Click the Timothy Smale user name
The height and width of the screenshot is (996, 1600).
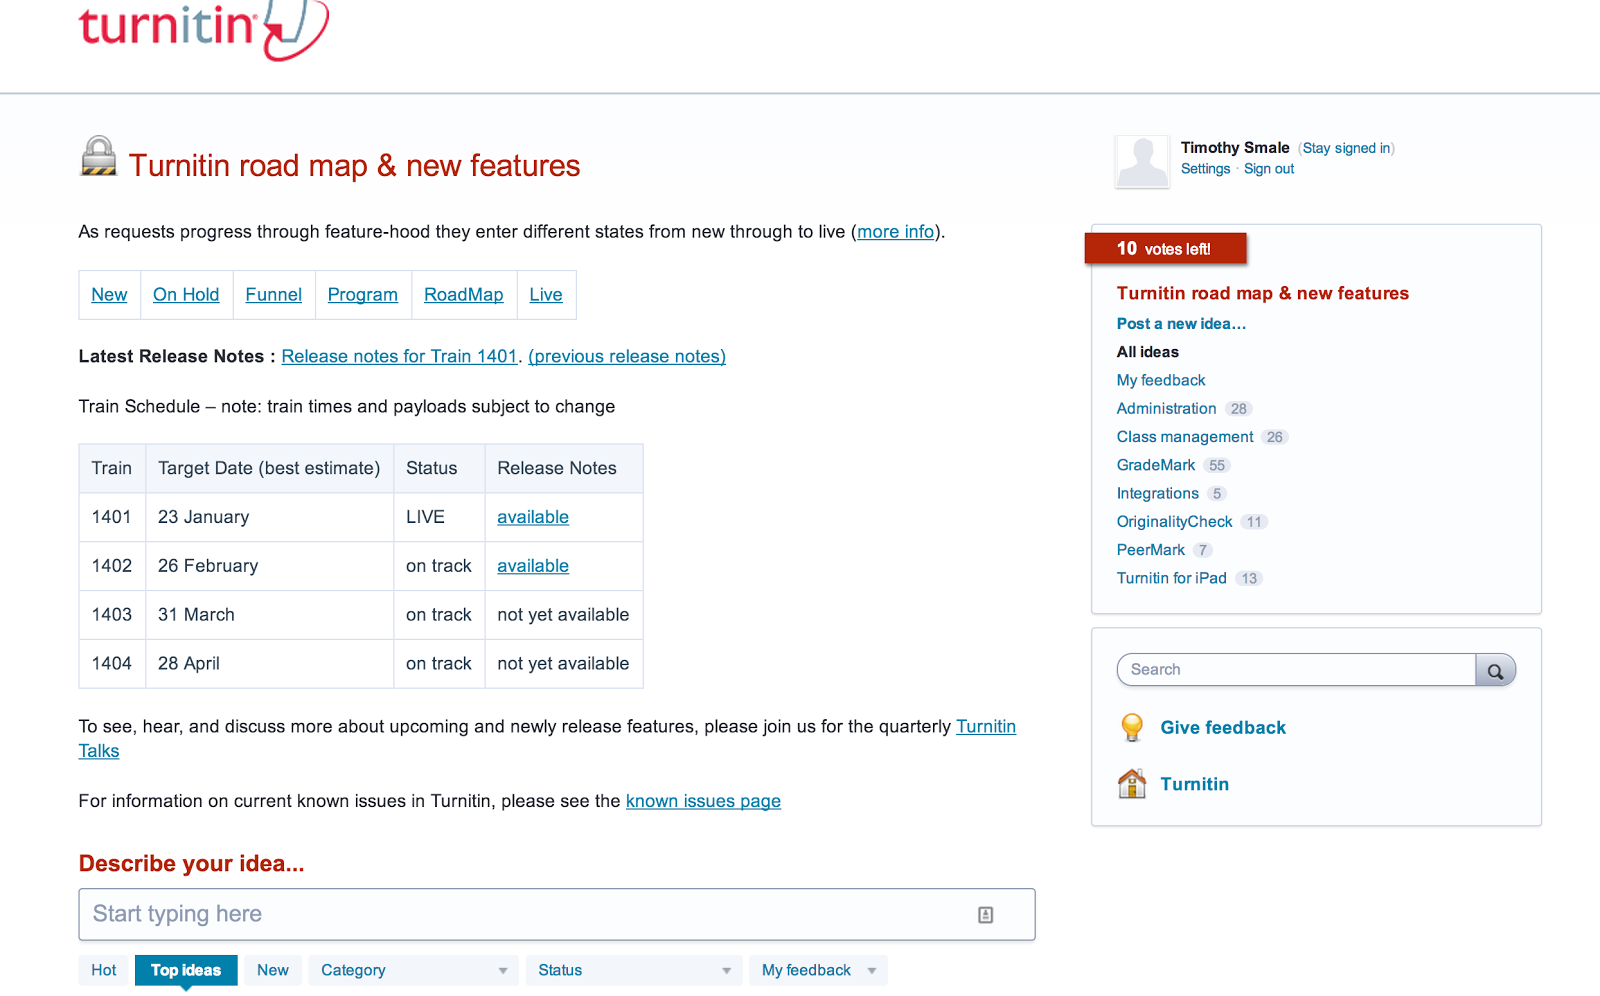pyautogui.click(x=1235, y=148)
